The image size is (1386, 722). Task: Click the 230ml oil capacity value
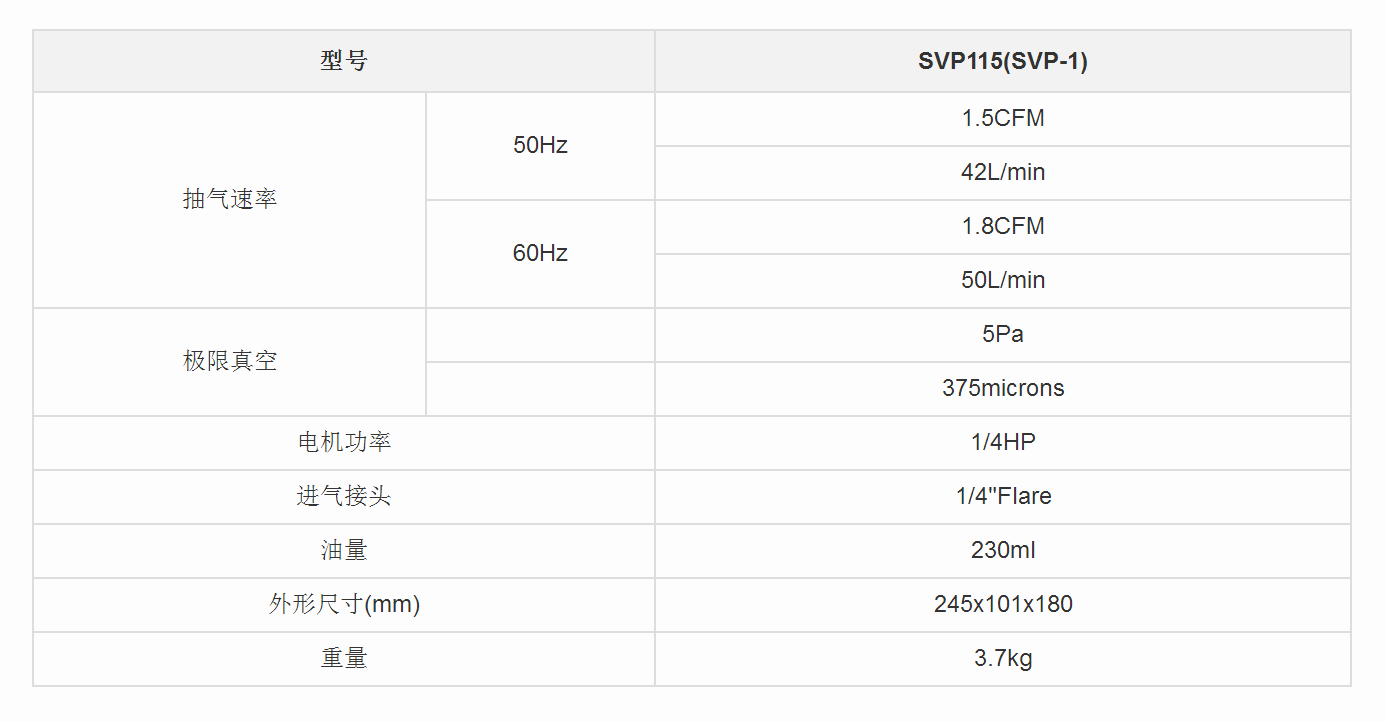click(1002, 550)
